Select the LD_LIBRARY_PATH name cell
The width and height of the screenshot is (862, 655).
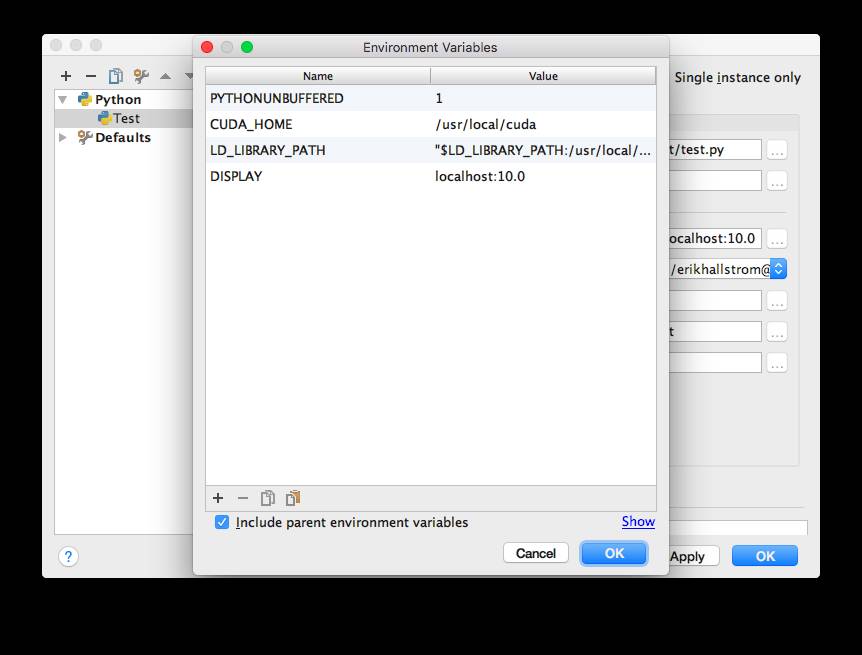point(318,150)
